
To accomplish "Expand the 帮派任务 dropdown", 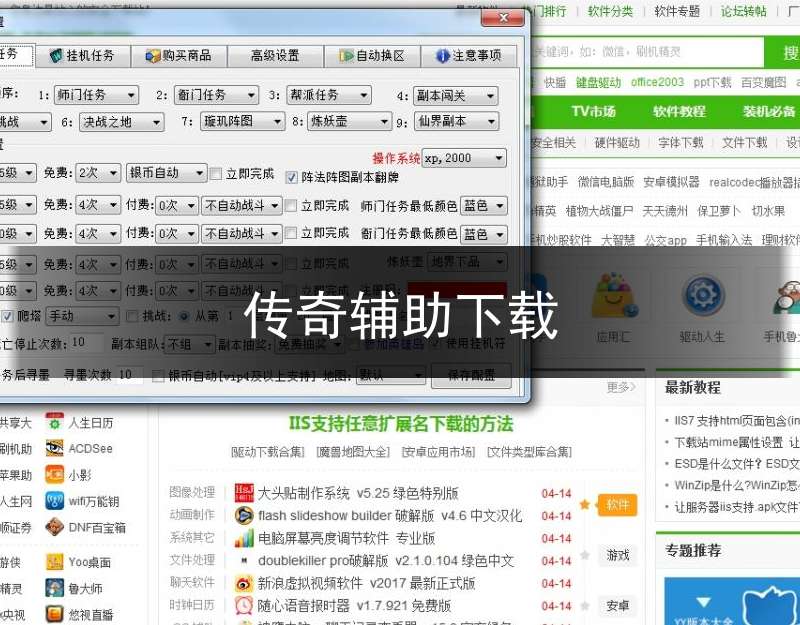I will [329, 95].
